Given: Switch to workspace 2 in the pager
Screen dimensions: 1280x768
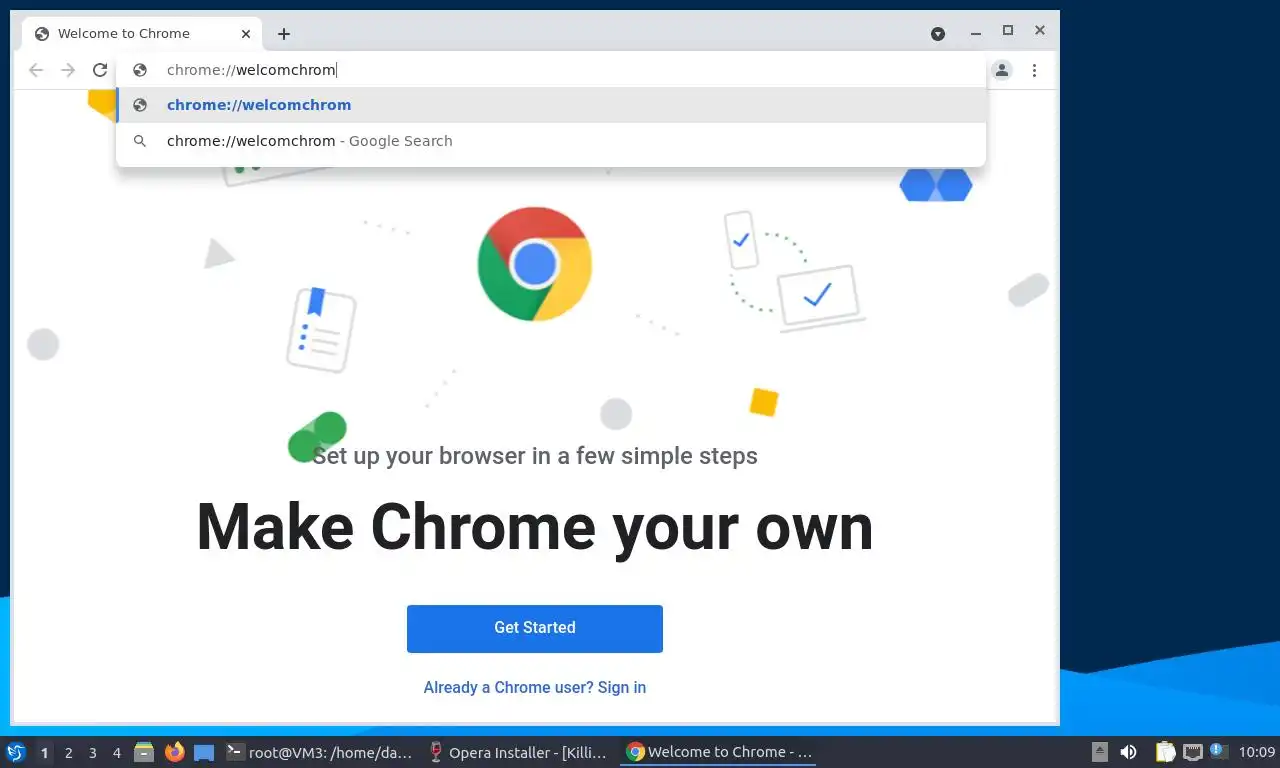Looking at the screenshot, I should click(x=69, y=753).
